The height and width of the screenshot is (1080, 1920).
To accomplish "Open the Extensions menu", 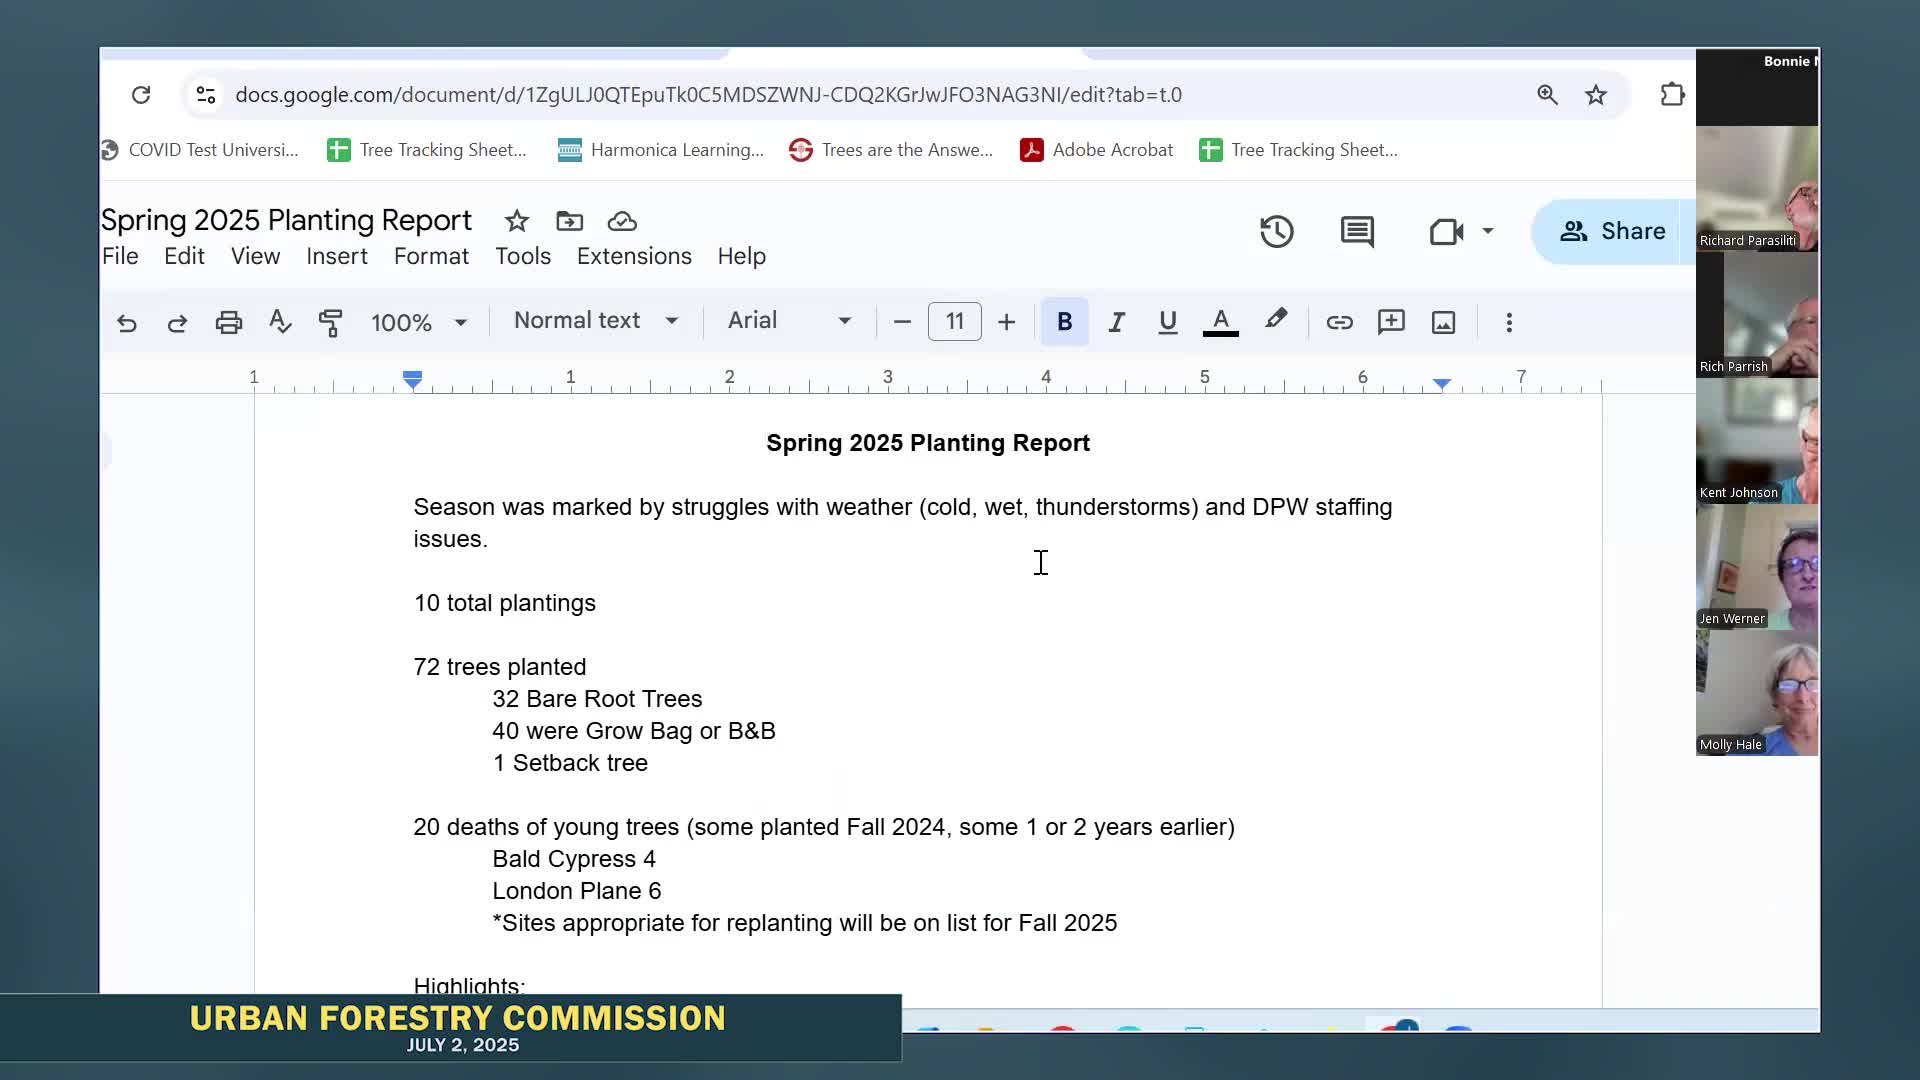I will 634,256.
